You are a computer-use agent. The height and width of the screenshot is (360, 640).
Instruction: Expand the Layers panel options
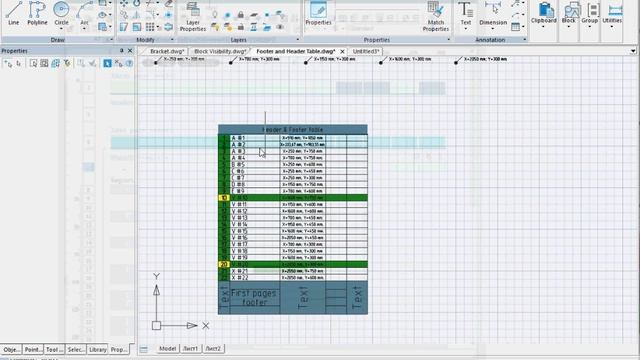(x=298, y=40)
